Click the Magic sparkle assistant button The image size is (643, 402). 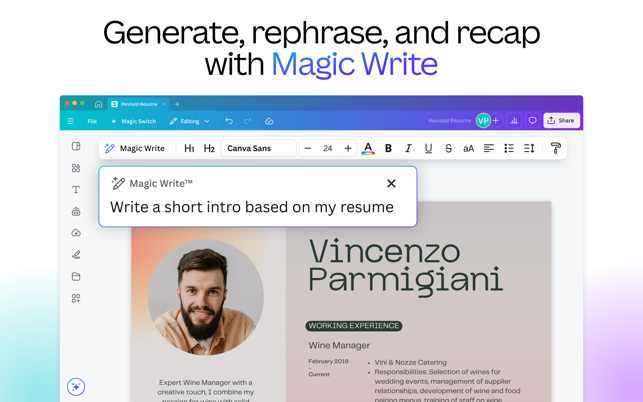click(x=76, y=386)
